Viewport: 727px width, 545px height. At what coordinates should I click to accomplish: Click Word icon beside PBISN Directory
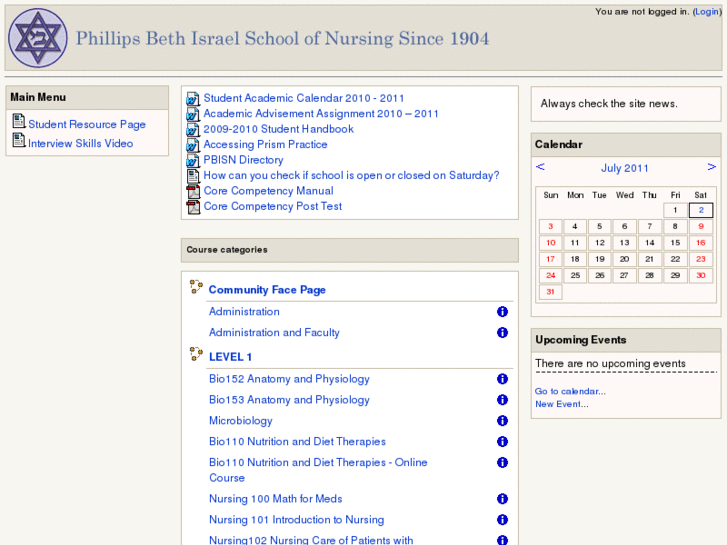click(x=193, y=160)
